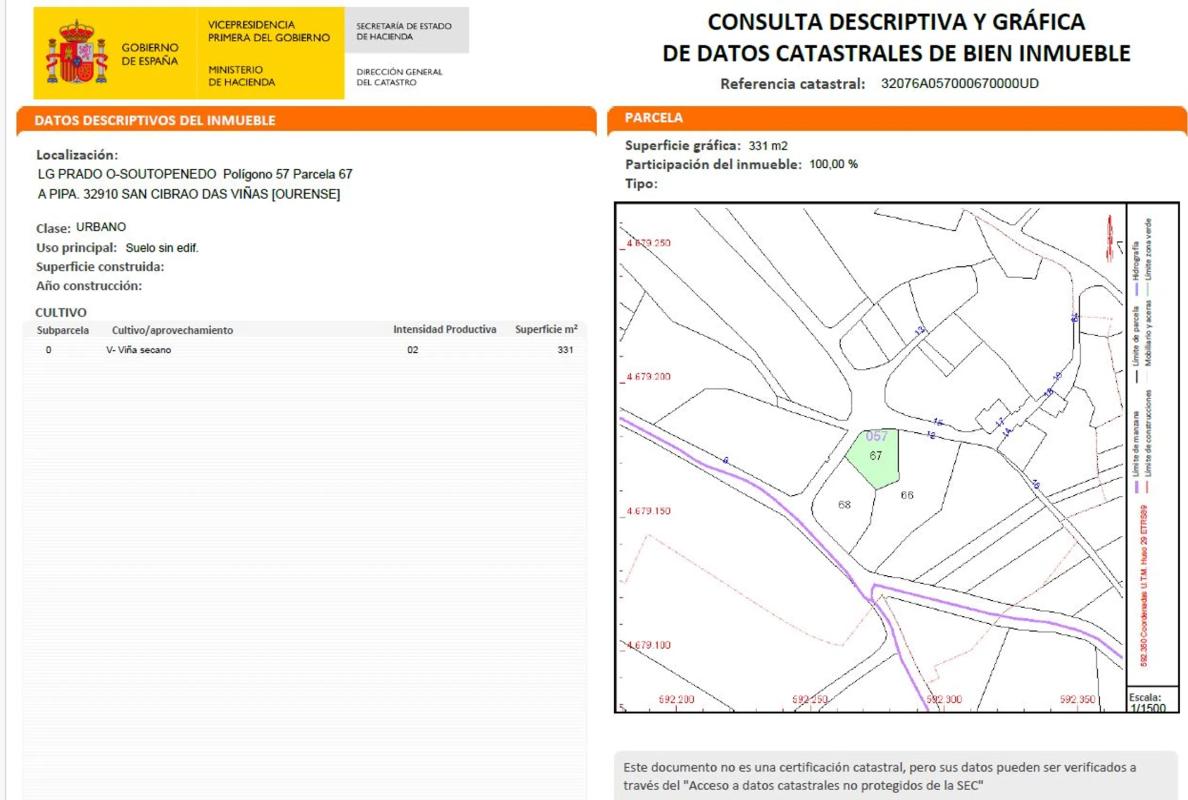Click the Intensidad Productiva column header
This screenshot has width=1188, height=800.
[444, 330]
